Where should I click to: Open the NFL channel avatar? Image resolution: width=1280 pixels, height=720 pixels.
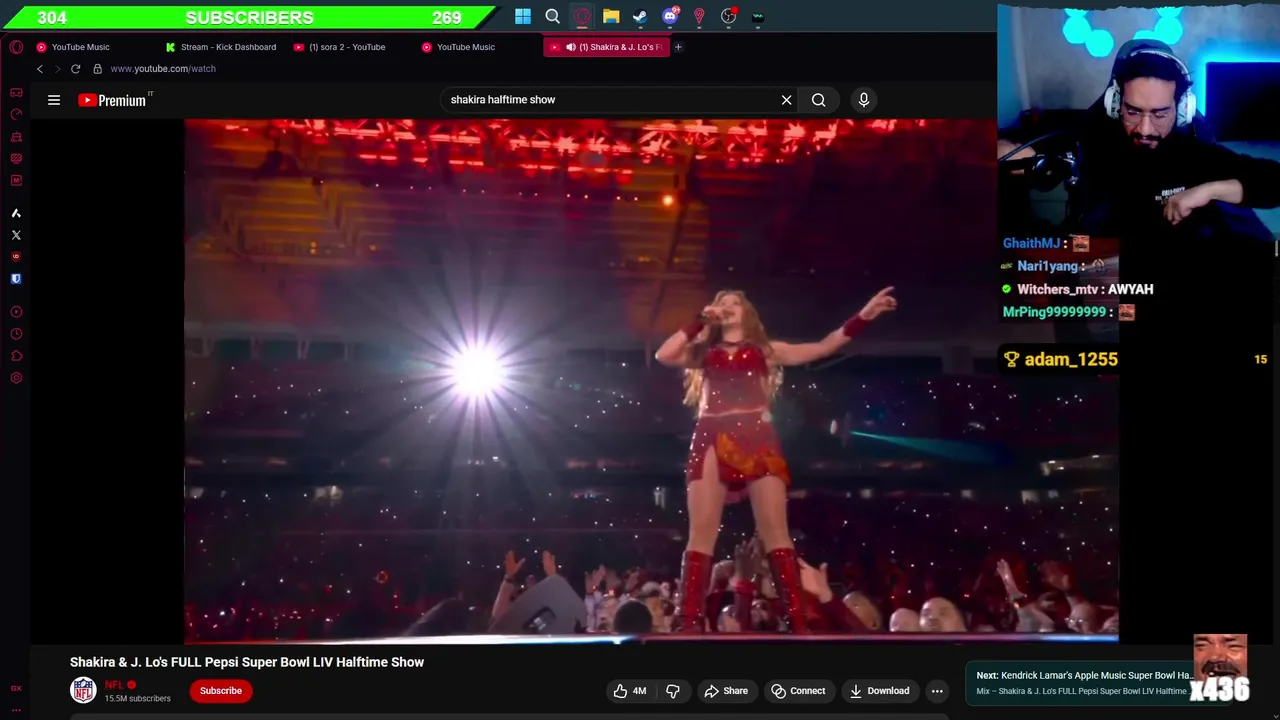tap(83, 690)
